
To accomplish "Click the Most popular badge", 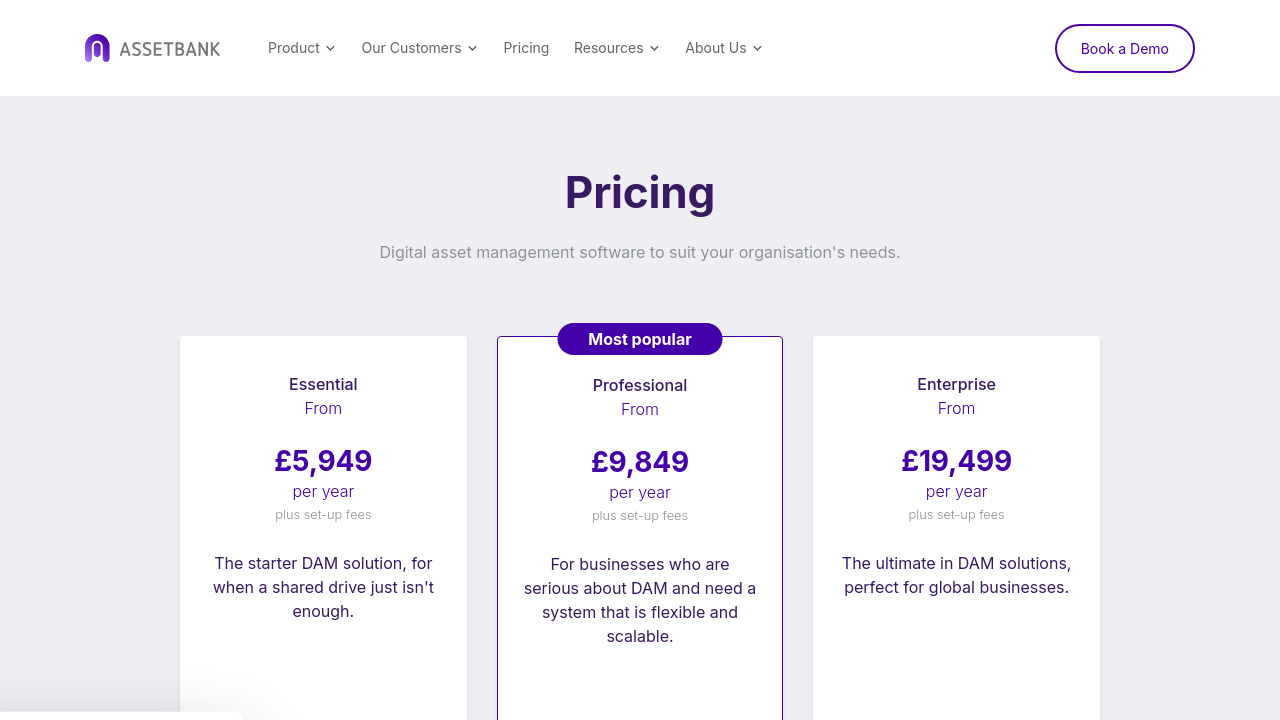I will (640, 339).
